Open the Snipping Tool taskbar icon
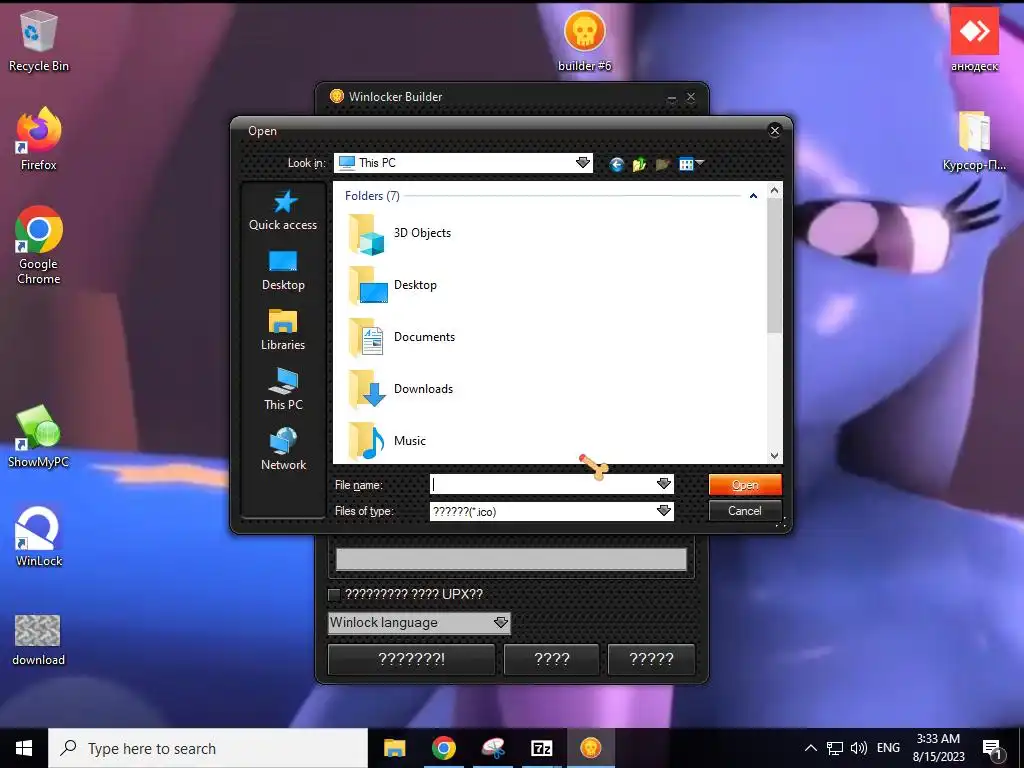 (493, 748)
